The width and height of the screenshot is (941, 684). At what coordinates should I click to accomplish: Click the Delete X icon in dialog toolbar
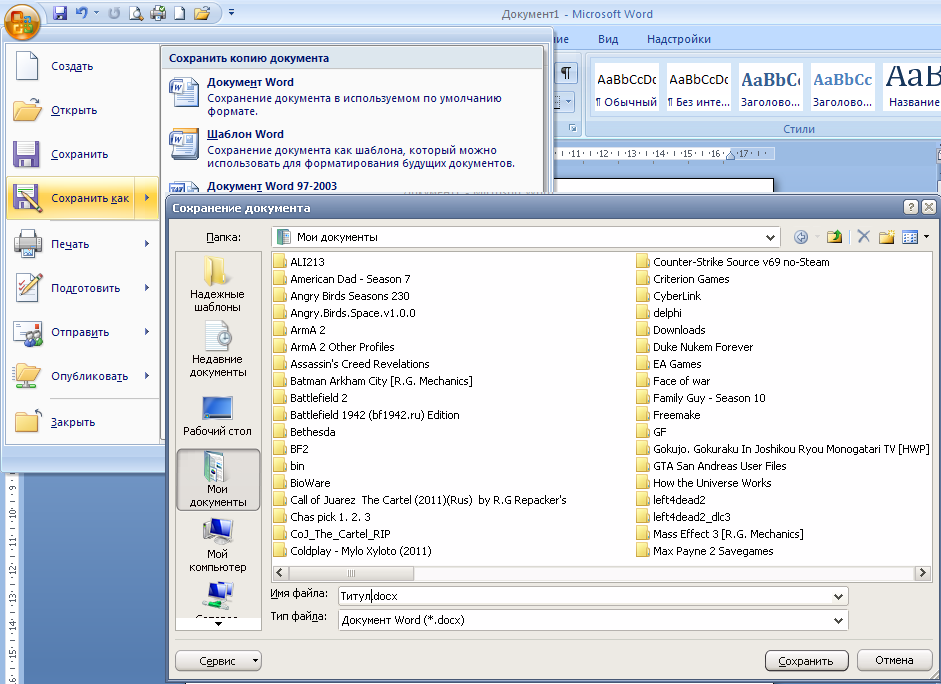click(x=864, y=236)
